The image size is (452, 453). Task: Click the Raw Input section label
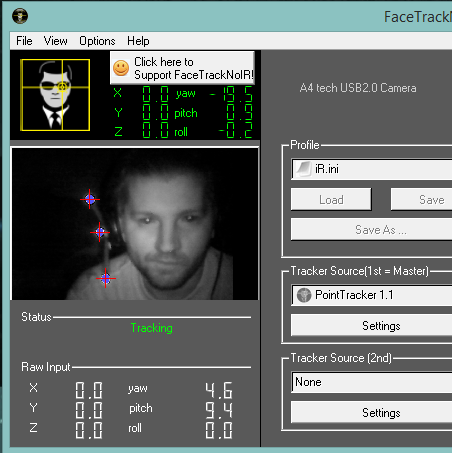(46, 367)
